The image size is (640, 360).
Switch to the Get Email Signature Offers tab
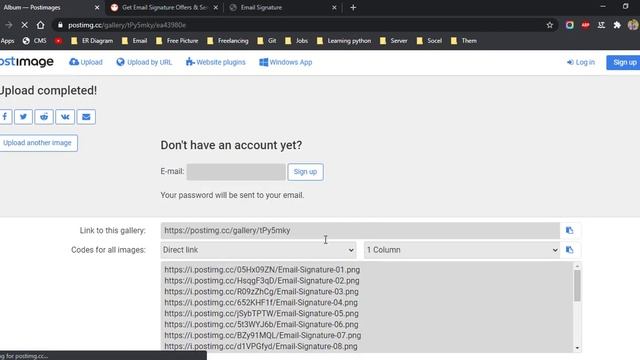point(164,7)
